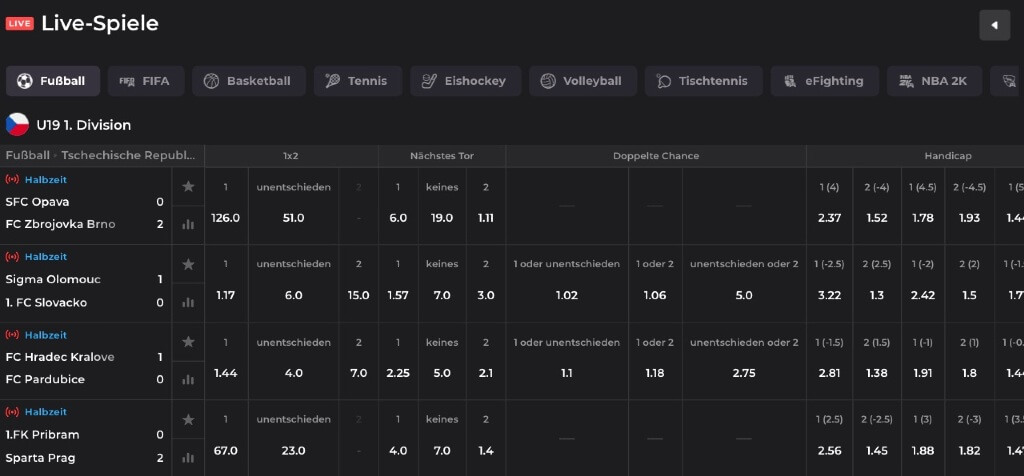Click Halbzeit status of Sigma Olomouc match
Screen dimensions: 1024x476
[46, 257]
